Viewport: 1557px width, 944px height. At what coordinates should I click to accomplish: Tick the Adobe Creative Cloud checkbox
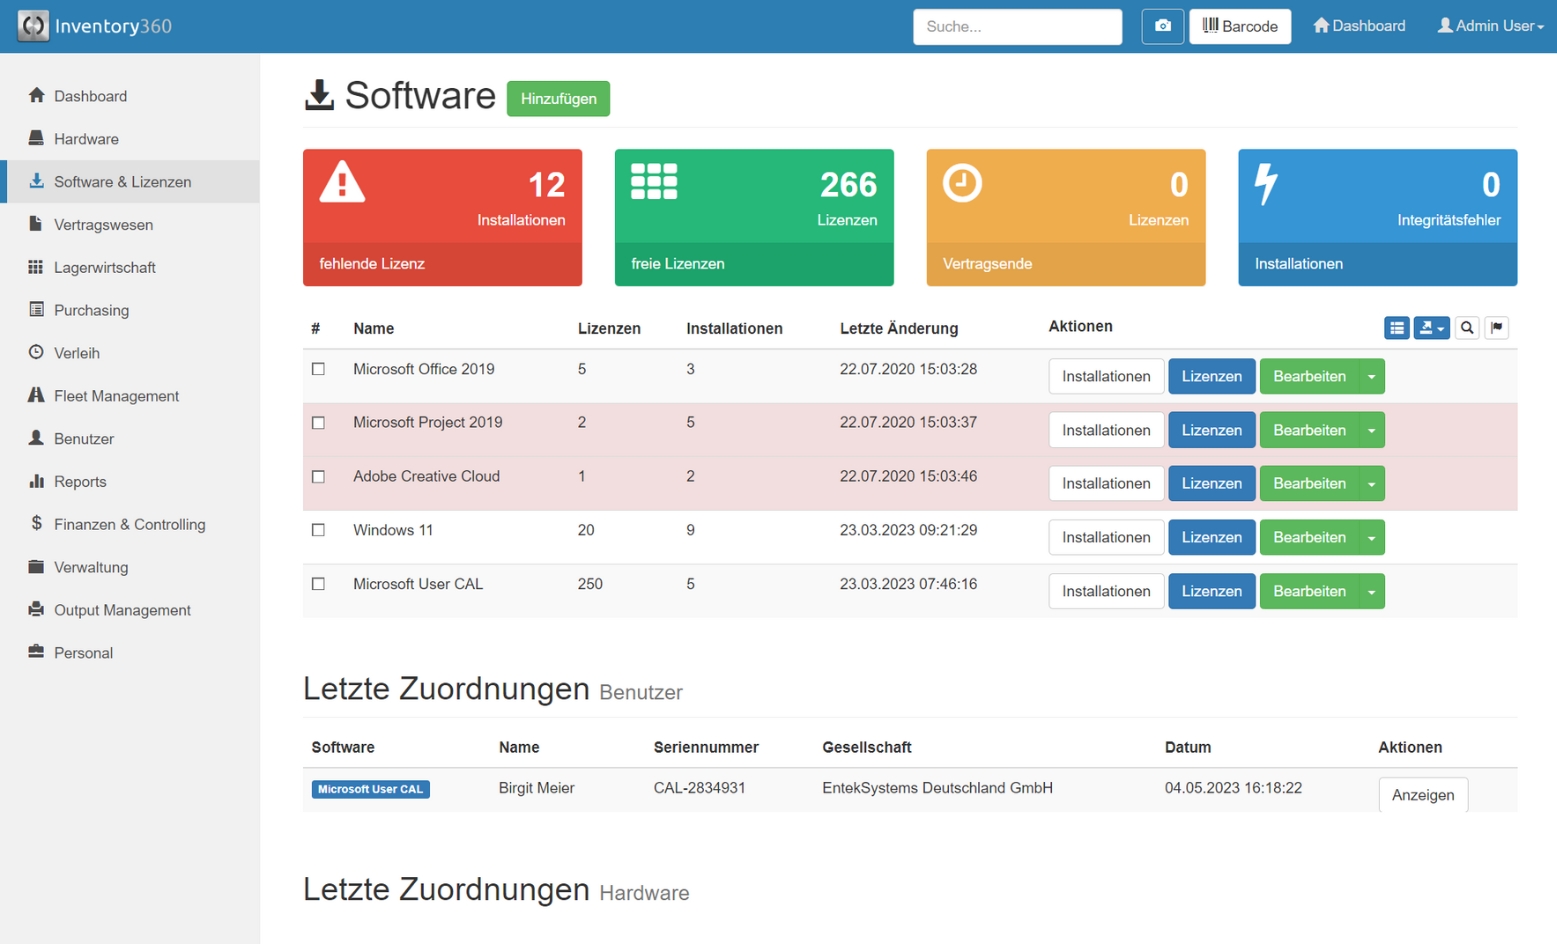[x=318, y=477]
